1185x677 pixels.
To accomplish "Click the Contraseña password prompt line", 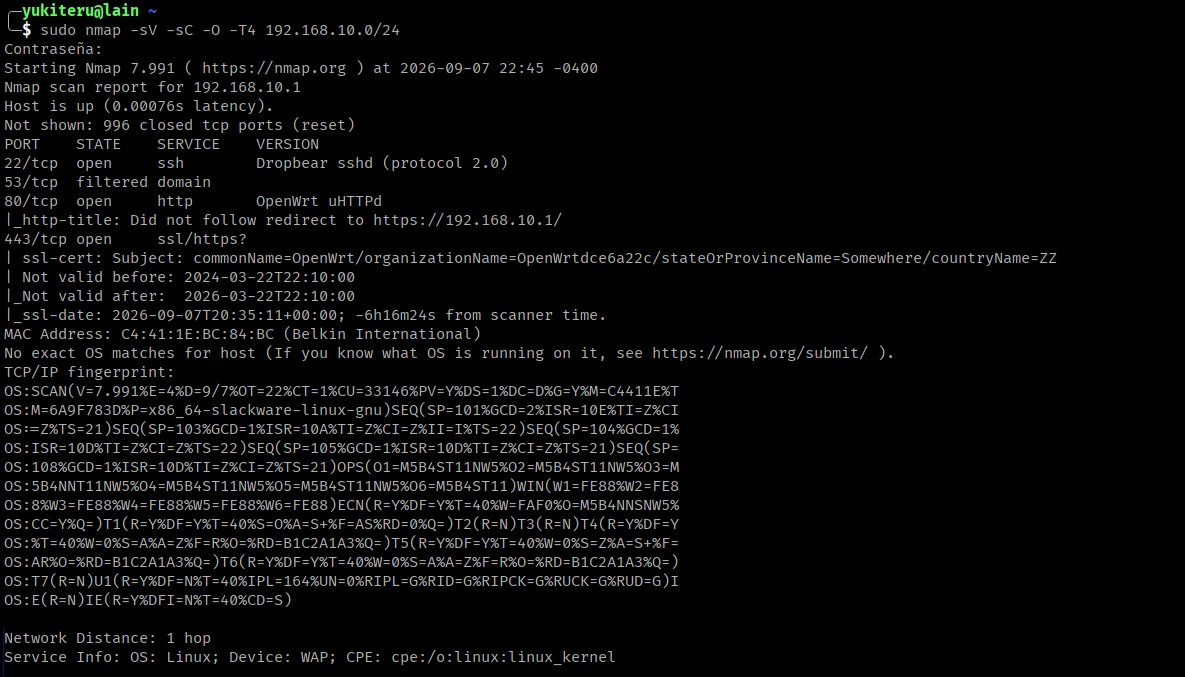I will 53,49.
